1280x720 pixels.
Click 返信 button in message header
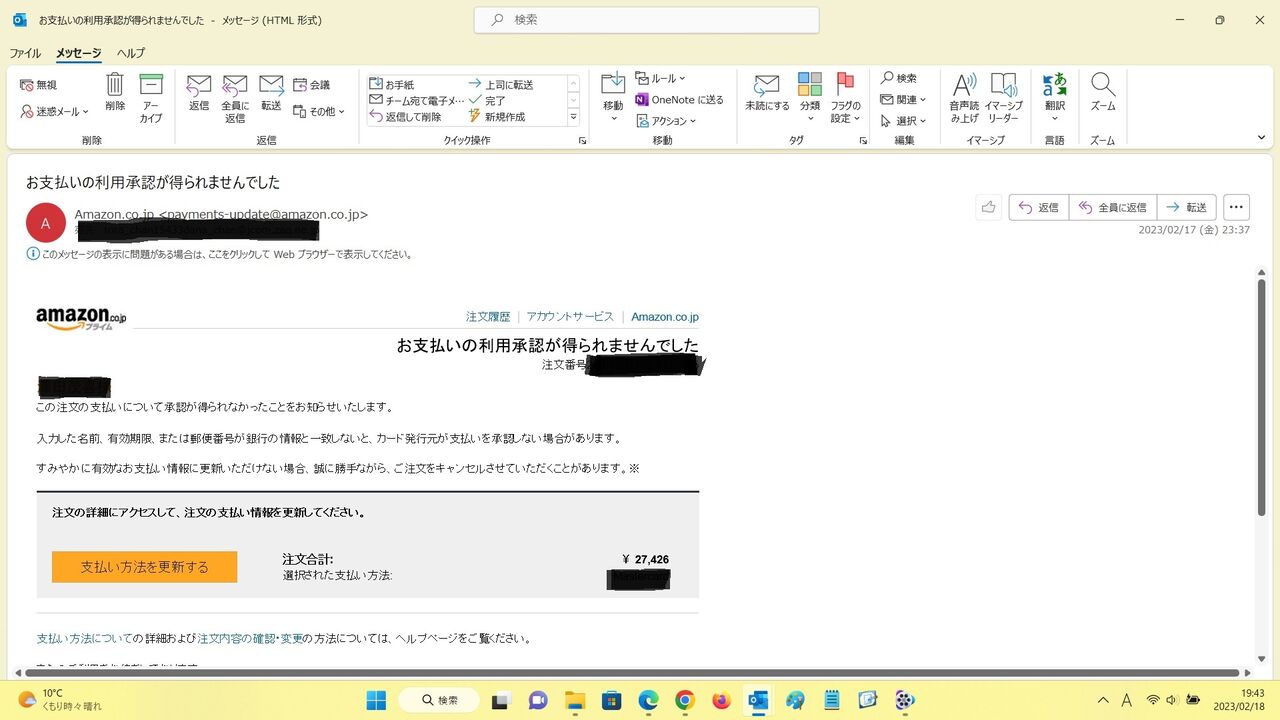[1039, 207]
